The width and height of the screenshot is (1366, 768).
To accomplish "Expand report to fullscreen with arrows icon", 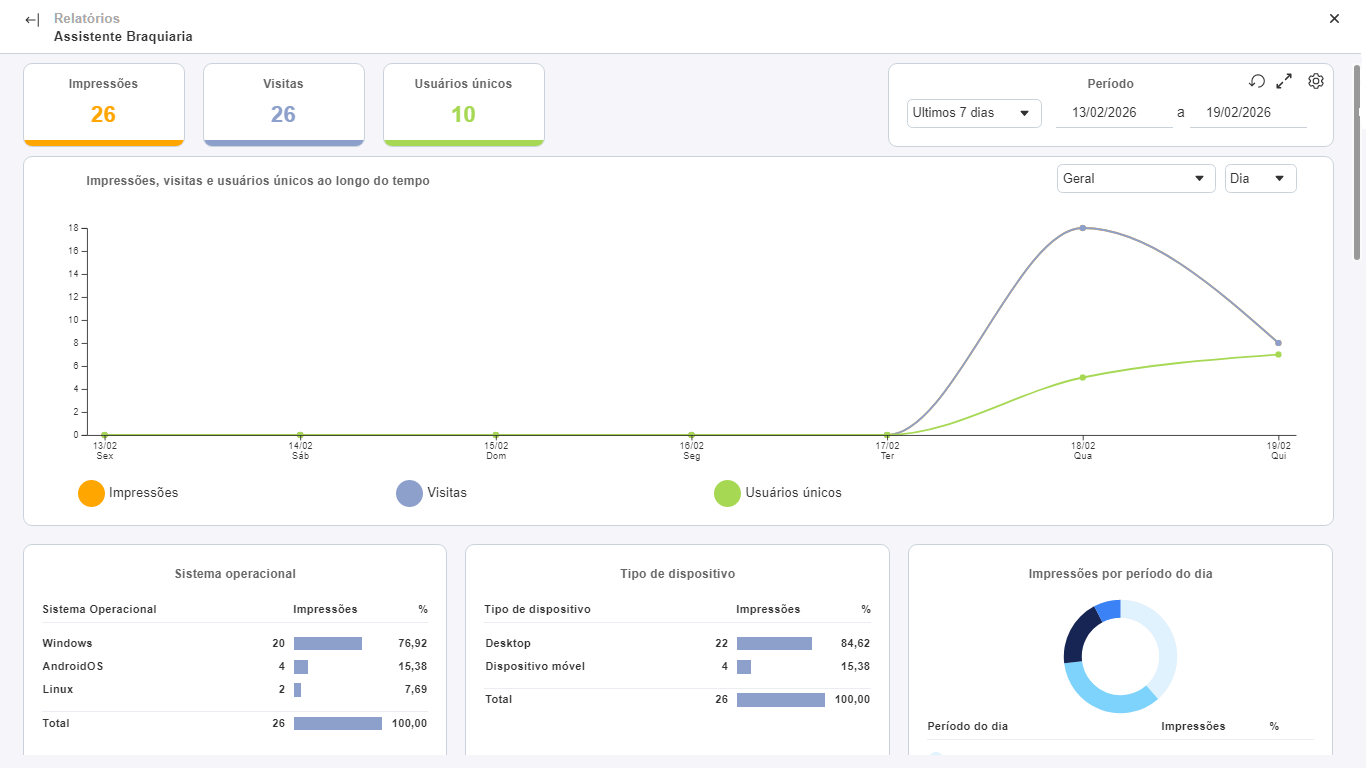I will click(x=1285, y=81).
